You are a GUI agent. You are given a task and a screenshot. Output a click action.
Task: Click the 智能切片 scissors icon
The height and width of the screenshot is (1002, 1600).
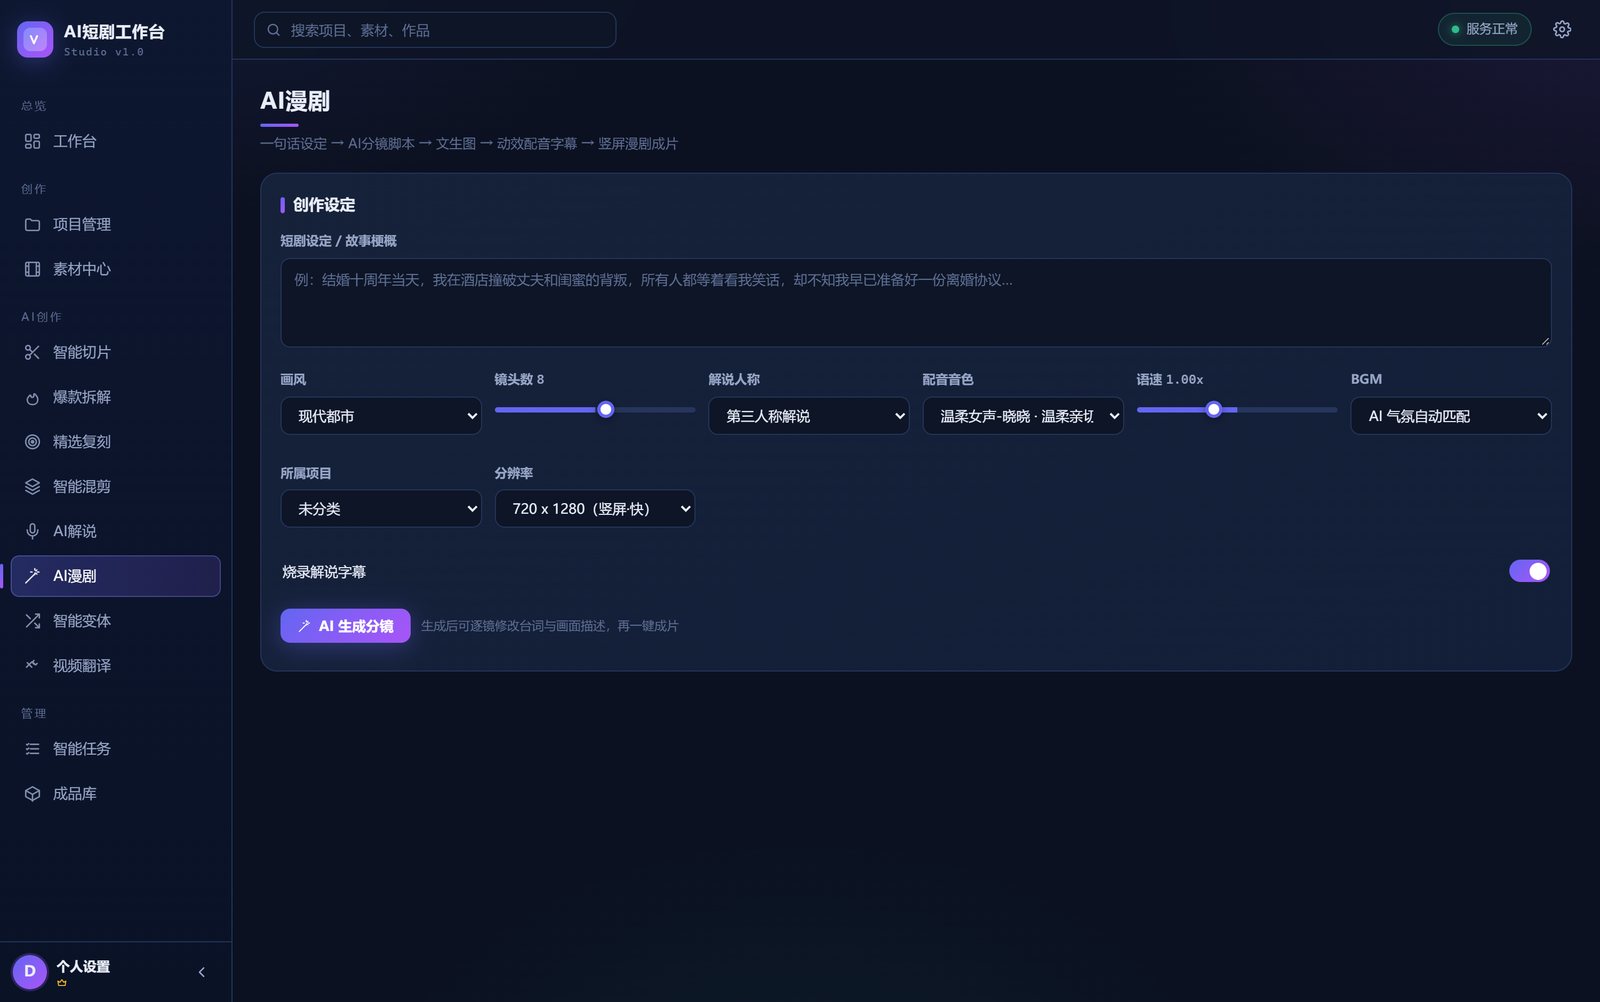tap(32, 352)
